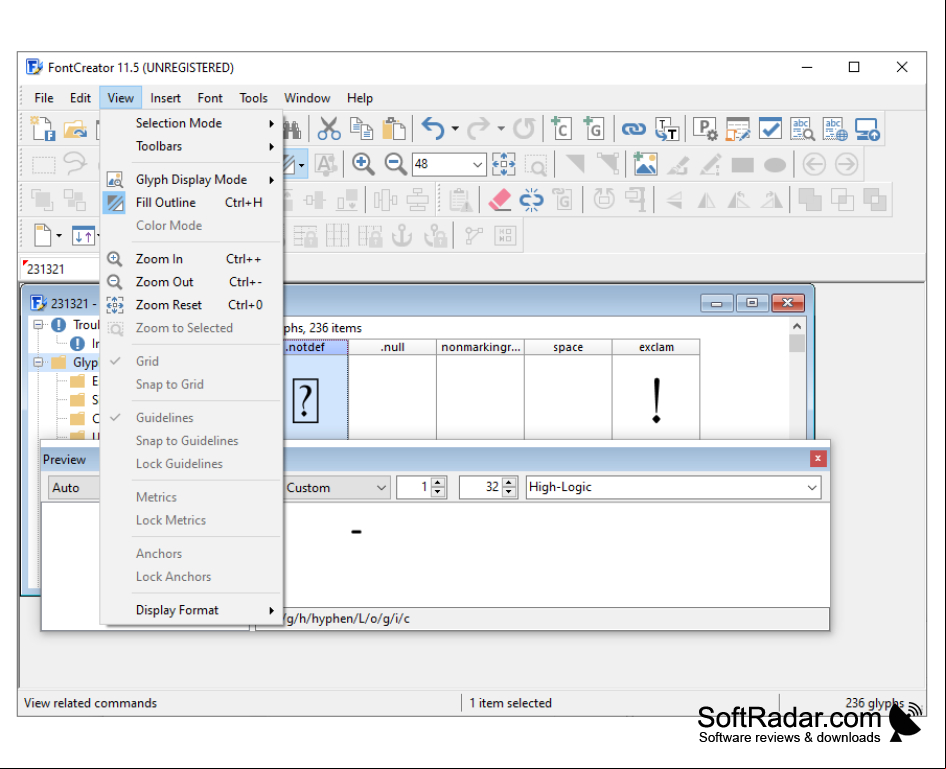The width and height of the screenshot is (946, 769).
Task: Click the blue Undo arrow
Action: point(433,128)
